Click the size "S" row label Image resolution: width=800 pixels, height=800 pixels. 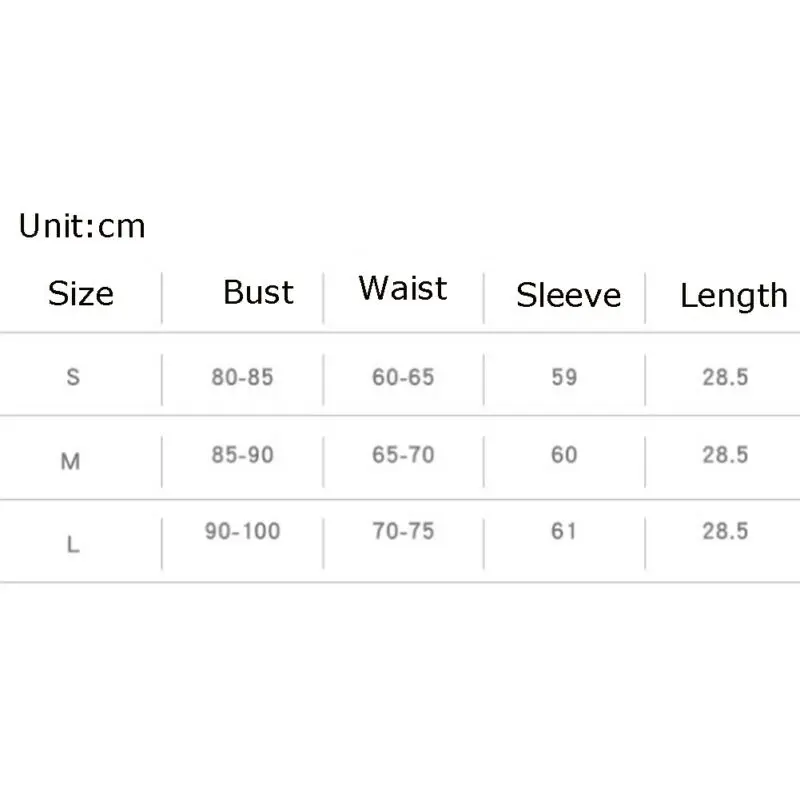72,378
